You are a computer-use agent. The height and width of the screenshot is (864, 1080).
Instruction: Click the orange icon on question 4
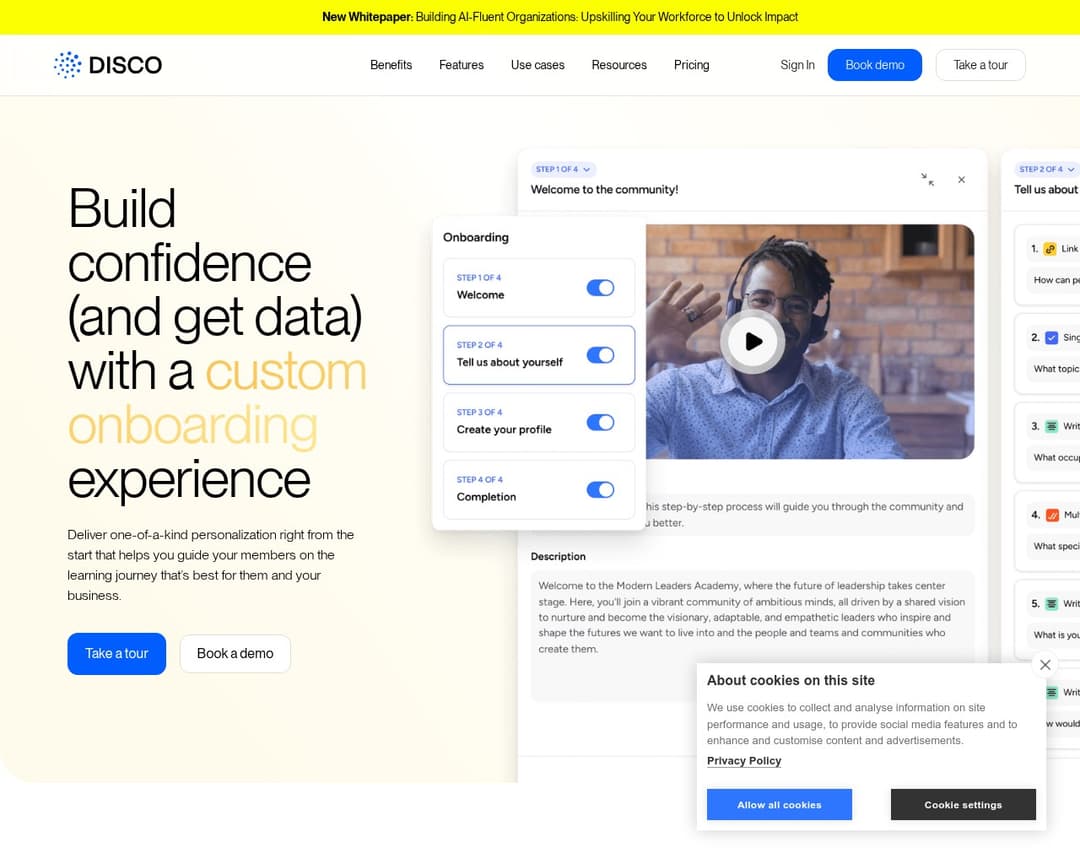1051,515
